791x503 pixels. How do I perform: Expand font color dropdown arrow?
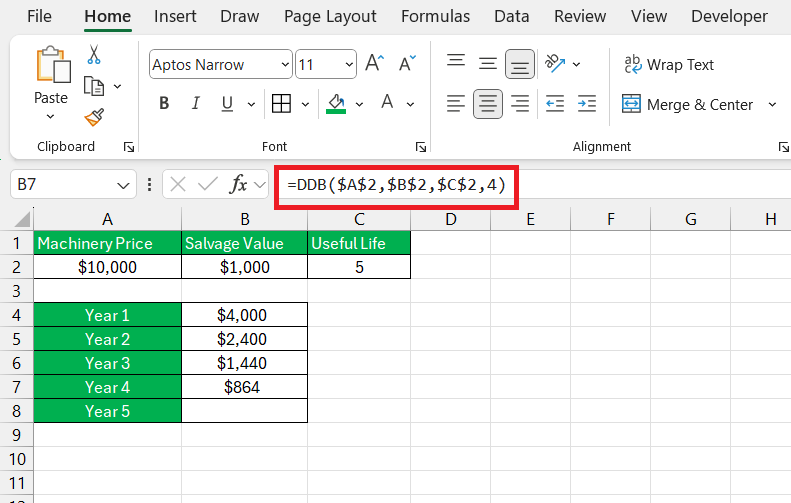pos(410,104)
